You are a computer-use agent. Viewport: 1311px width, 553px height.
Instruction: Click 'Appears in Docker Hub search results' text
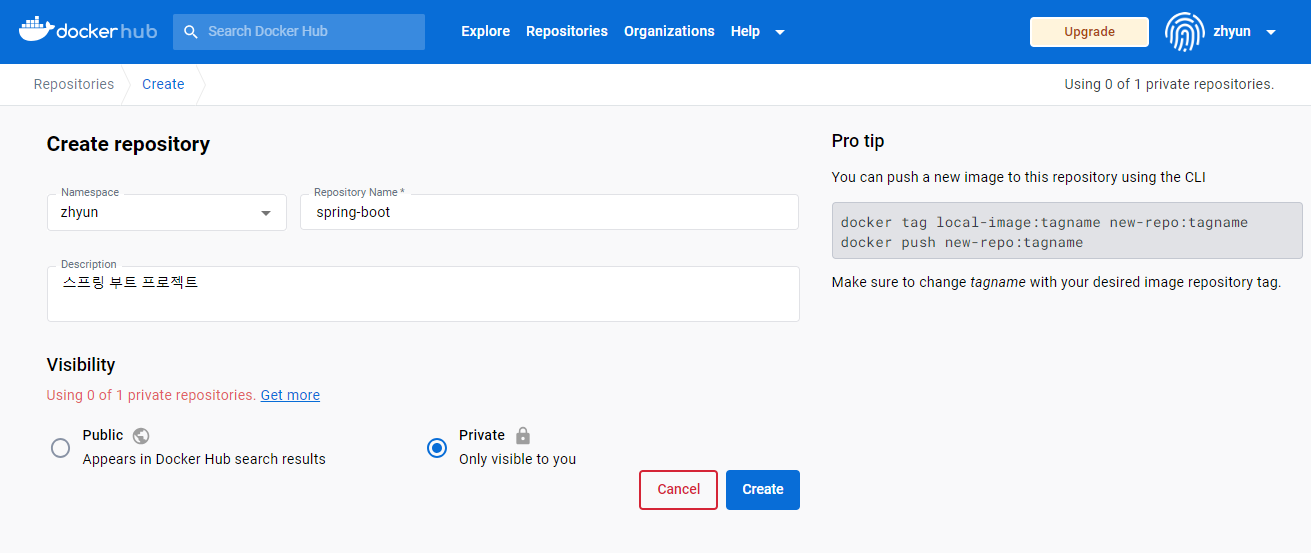click(x=204, y=459)
